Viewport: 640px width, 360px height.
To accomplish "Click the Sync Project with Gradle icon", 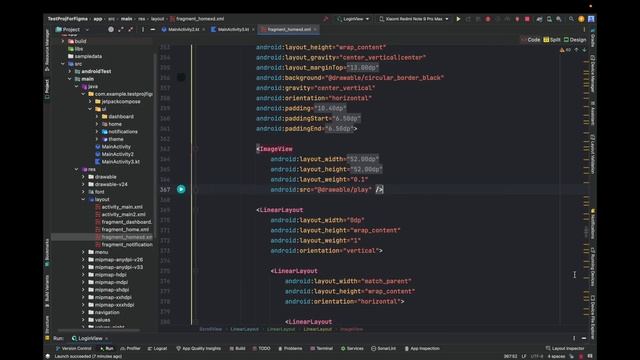I will pos(539,19).
